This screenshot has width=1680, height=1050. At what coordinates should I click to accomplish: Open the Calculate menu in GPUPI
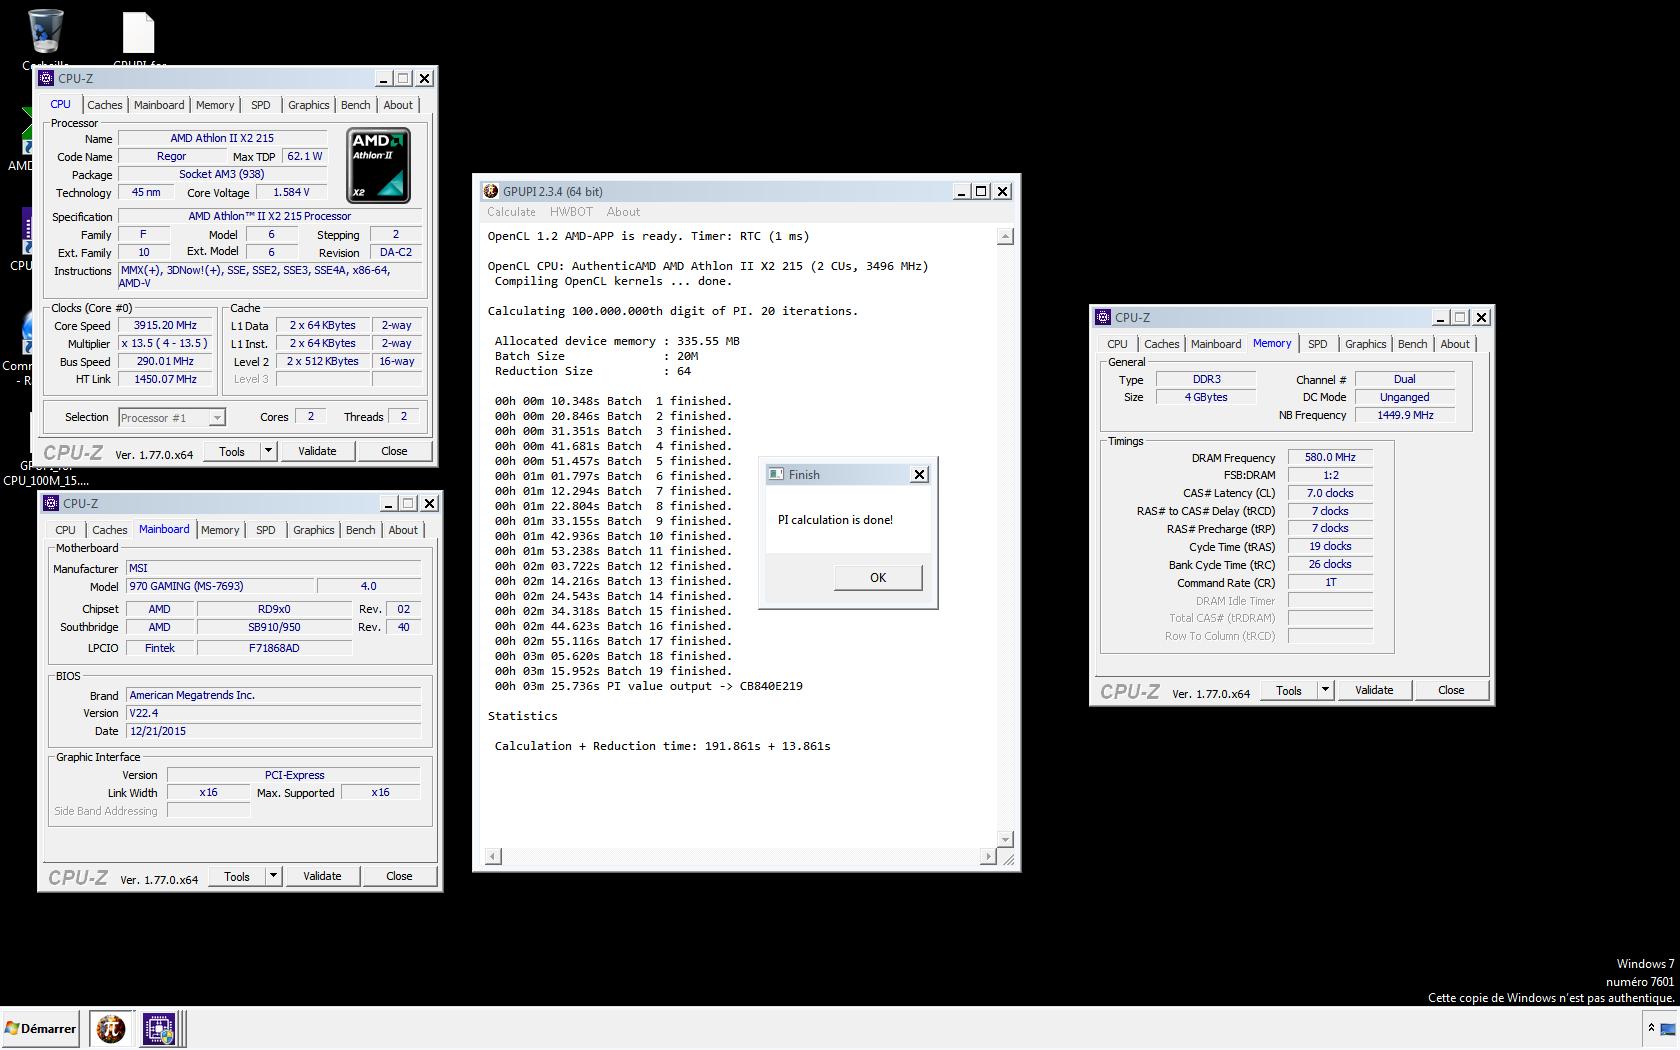511,212
